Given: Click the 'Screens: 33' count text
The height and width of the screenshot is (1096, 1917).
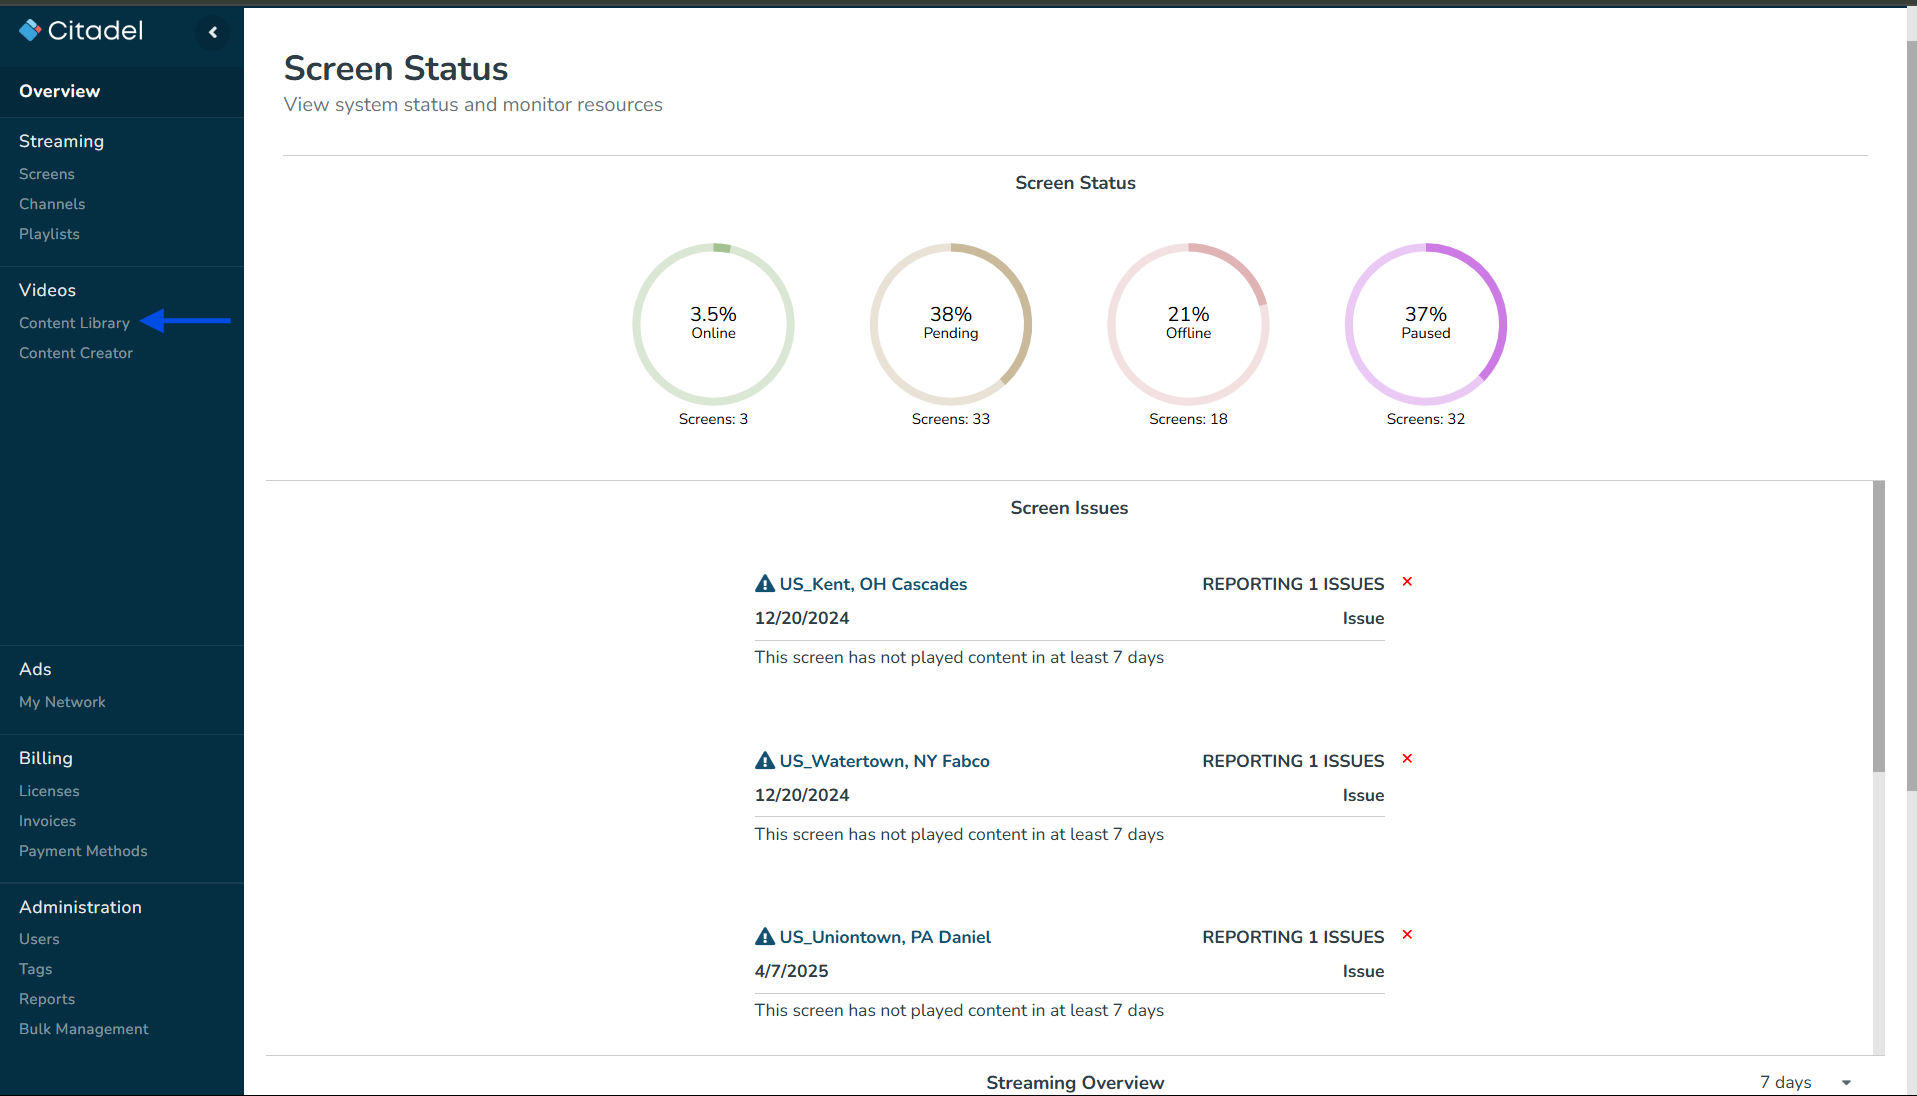Looking at the screenshot, I should [951, 419].
